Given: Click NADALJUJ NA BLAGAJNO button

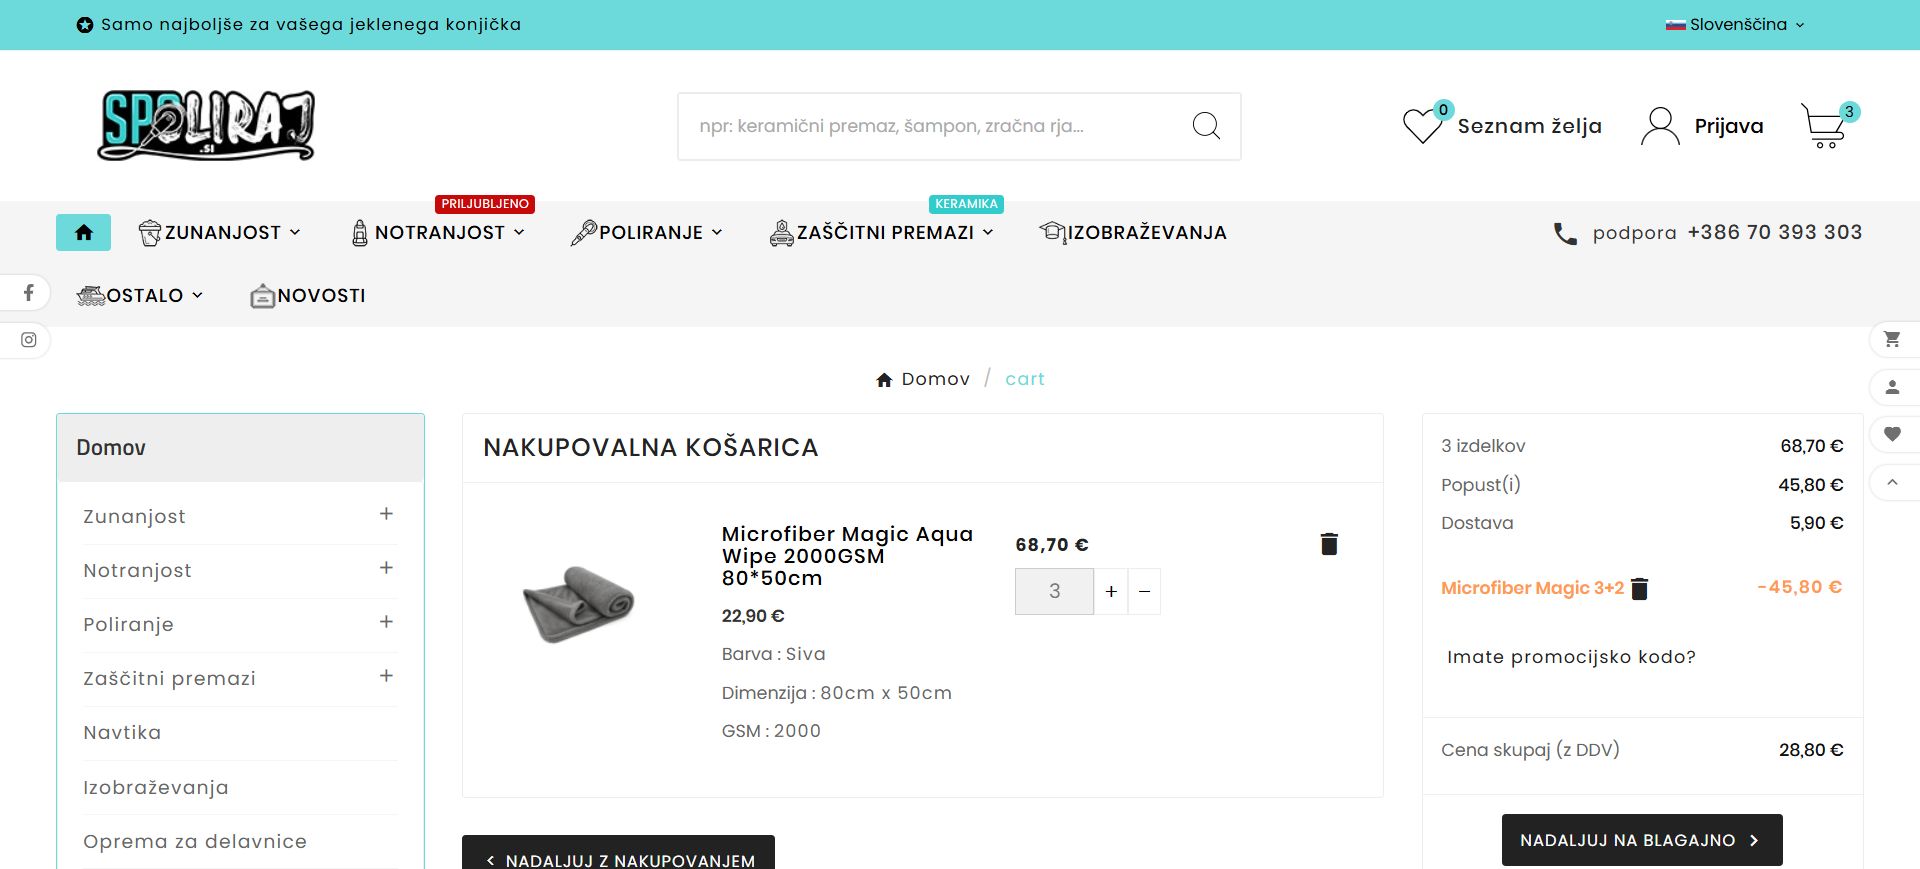Looking at the screenshot, I should (1642, 840).
